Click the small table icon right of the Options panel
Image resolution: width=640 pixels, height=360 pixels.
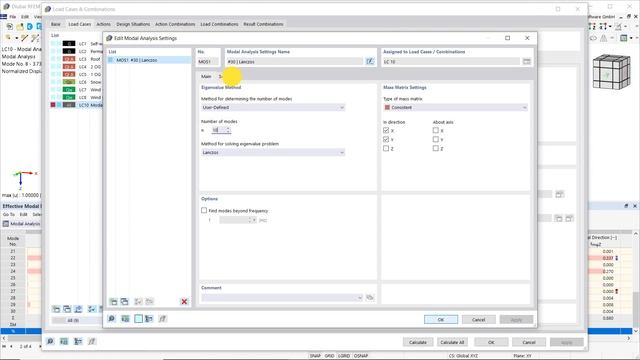click(559, 194)
